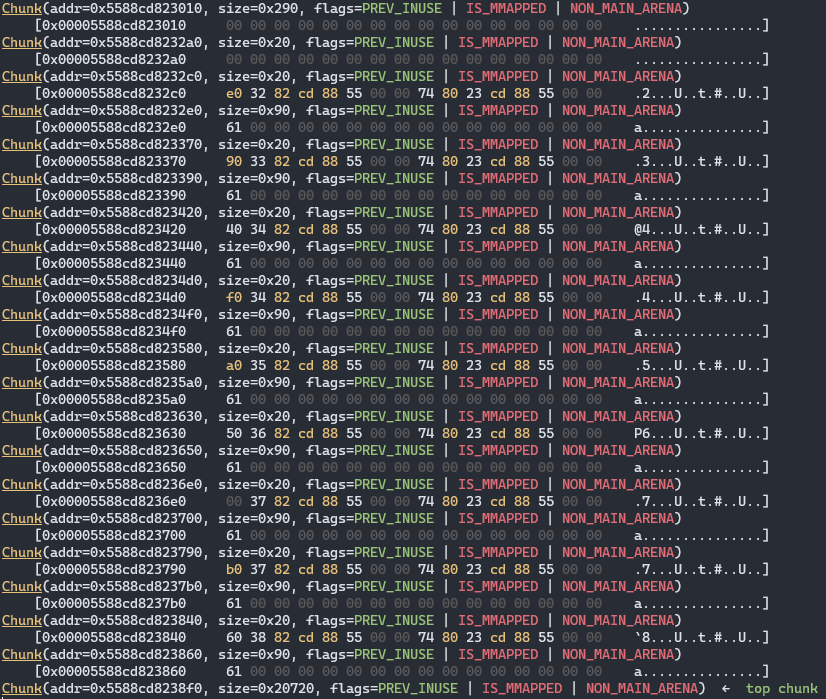Click the Chunk label for addr=0x5588cd823010
The width and height of the screenshot is (826, 699).
22,8
